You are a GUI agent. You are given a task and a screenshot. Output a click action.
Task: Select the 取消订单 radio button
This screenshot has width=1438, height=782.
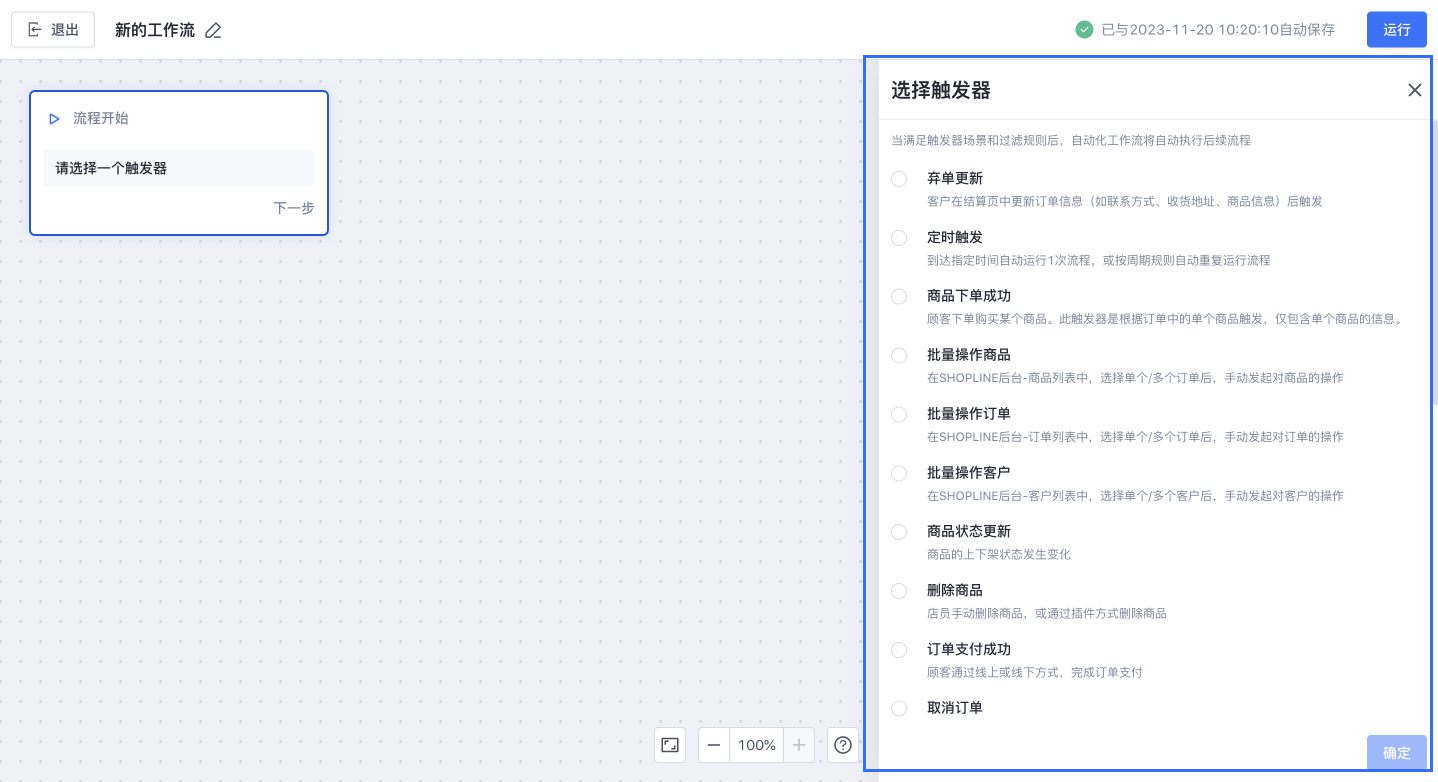[899, 709]
